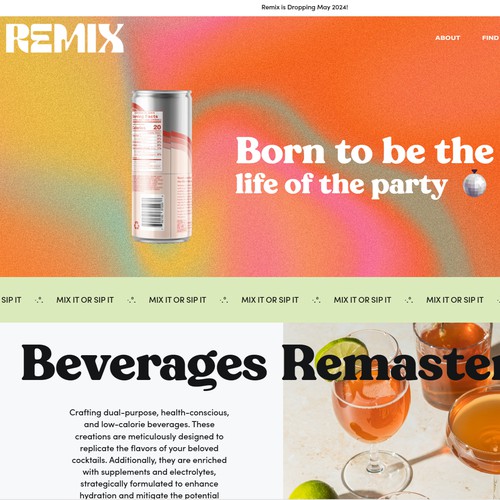Select the 'Born to be the' headline
The width and height of the screenshot is (500, 500).
tap(365, 151)
